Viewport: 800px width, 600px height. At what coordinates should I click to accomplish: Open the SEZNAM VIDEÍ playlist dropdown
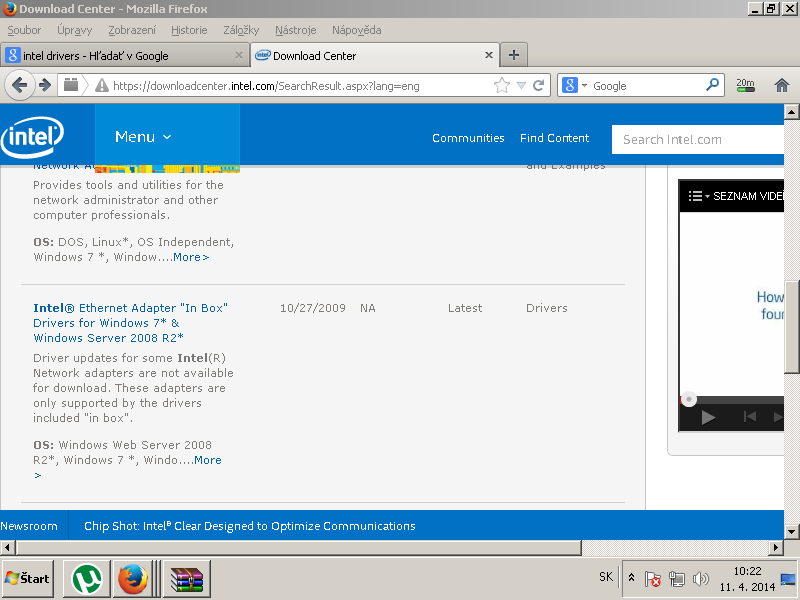click(735, 196)
